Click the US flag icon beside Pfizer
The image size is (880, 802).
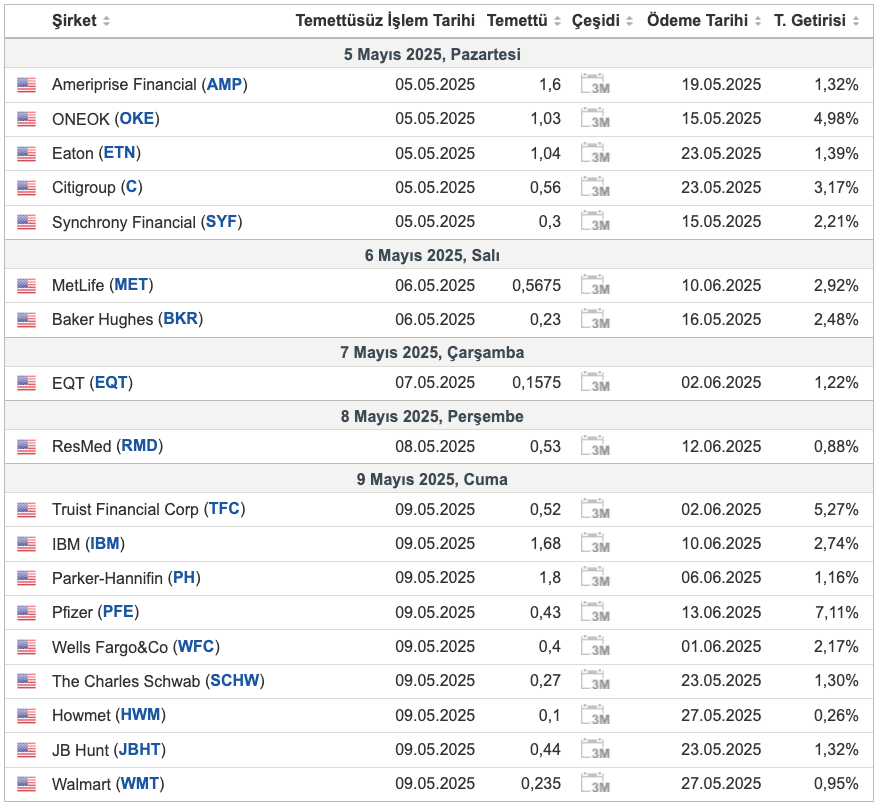click(26, 613)
